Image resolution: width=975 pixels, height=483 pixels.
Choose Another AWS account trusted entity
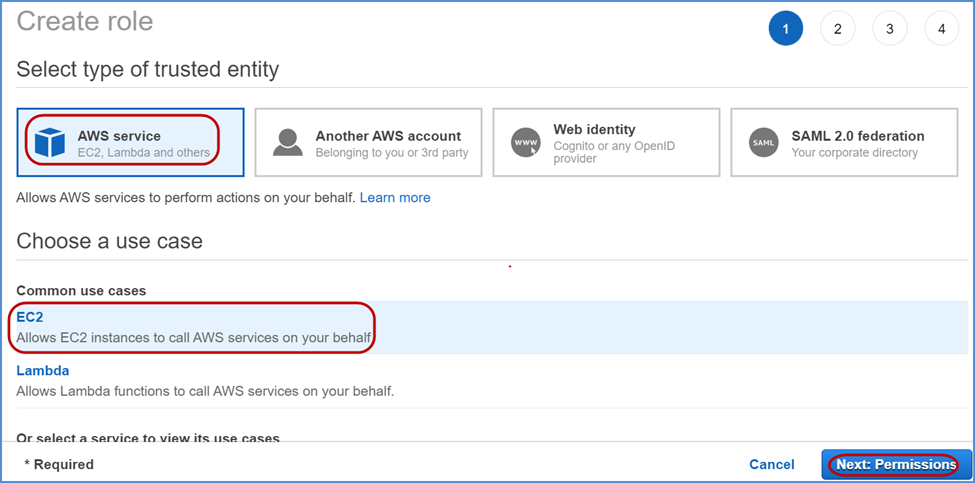pos(369,142)
